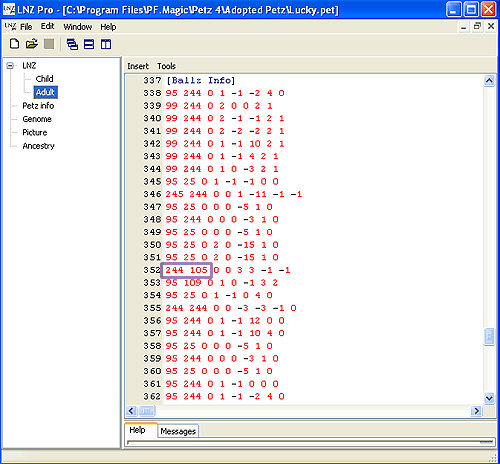Click line 356 text '95 244 0 1 -1 12 0 0'
Viewport: 500px width, 464px height.
click(225, 320)
